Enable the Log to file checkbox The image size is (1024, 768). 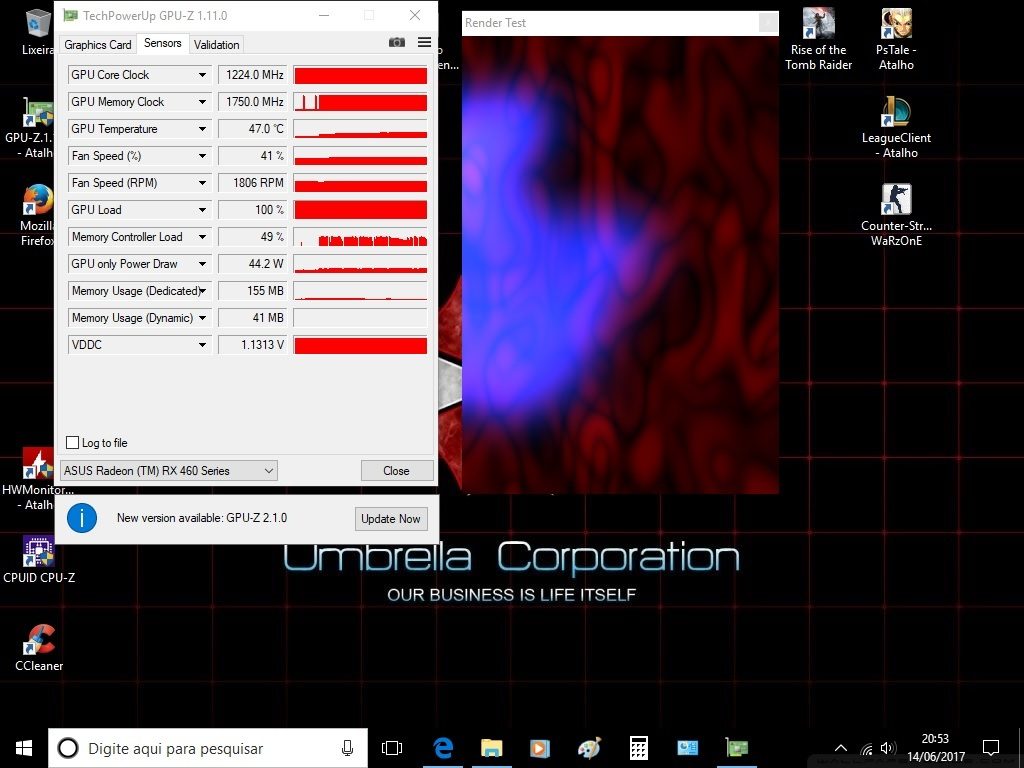(x=72, y=443)
